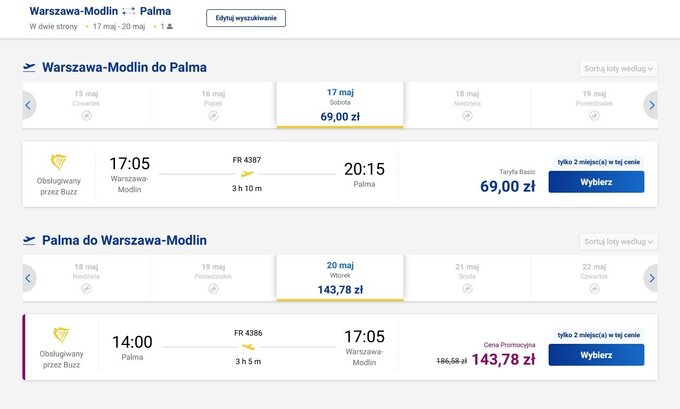Image resolution: width=680 pixels, height=409 pixels.
Task: Pick 18 maj Niedziela in outbound carousel
Action: (x=467, y=105)
